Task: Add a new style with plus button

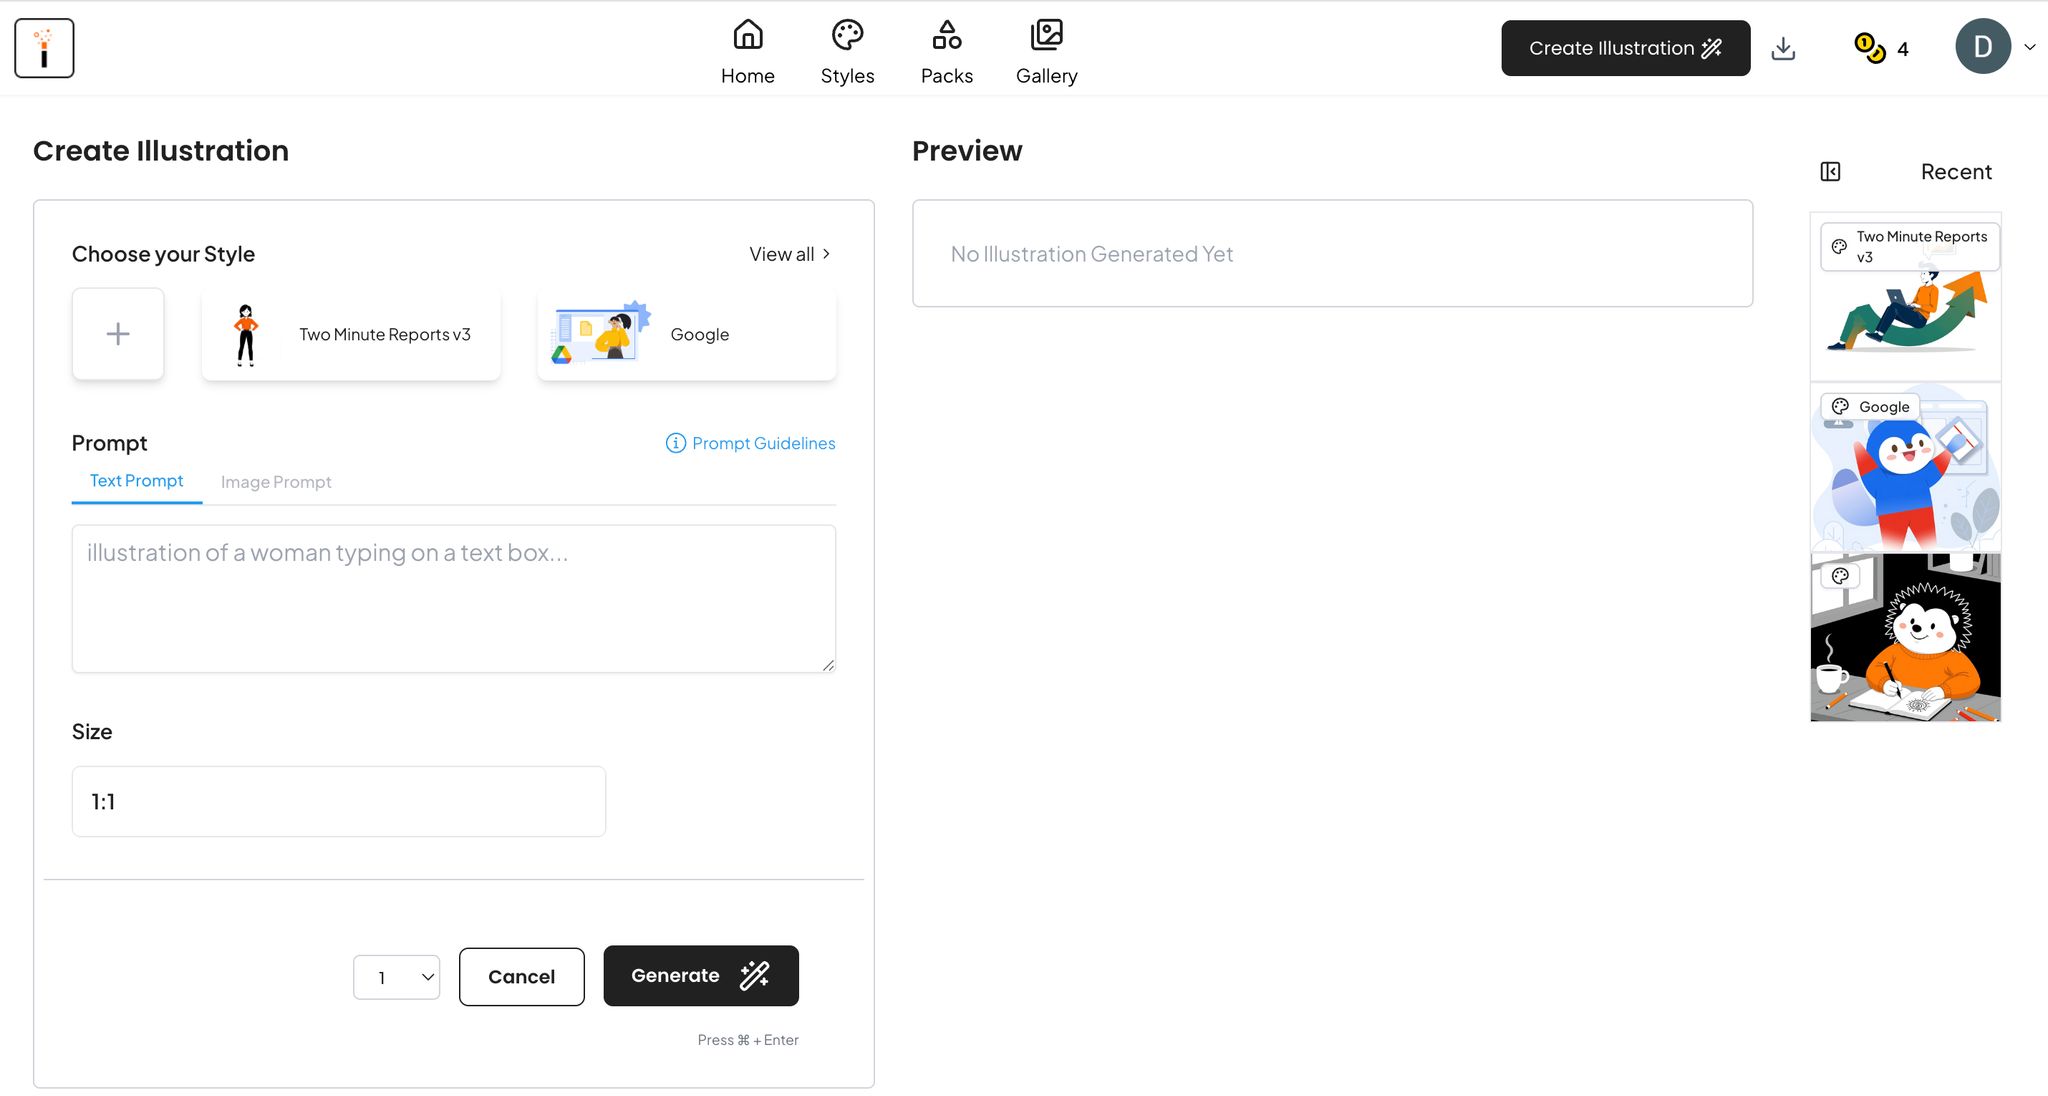Action: point(118,334)
